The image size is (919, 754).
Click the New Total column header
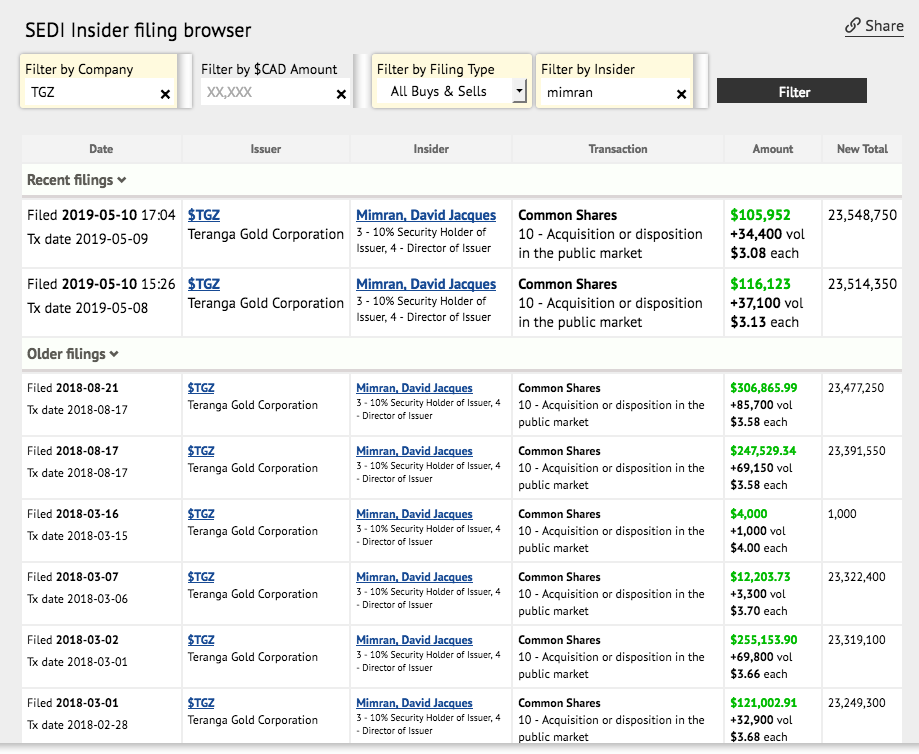(x=862, y=149)
